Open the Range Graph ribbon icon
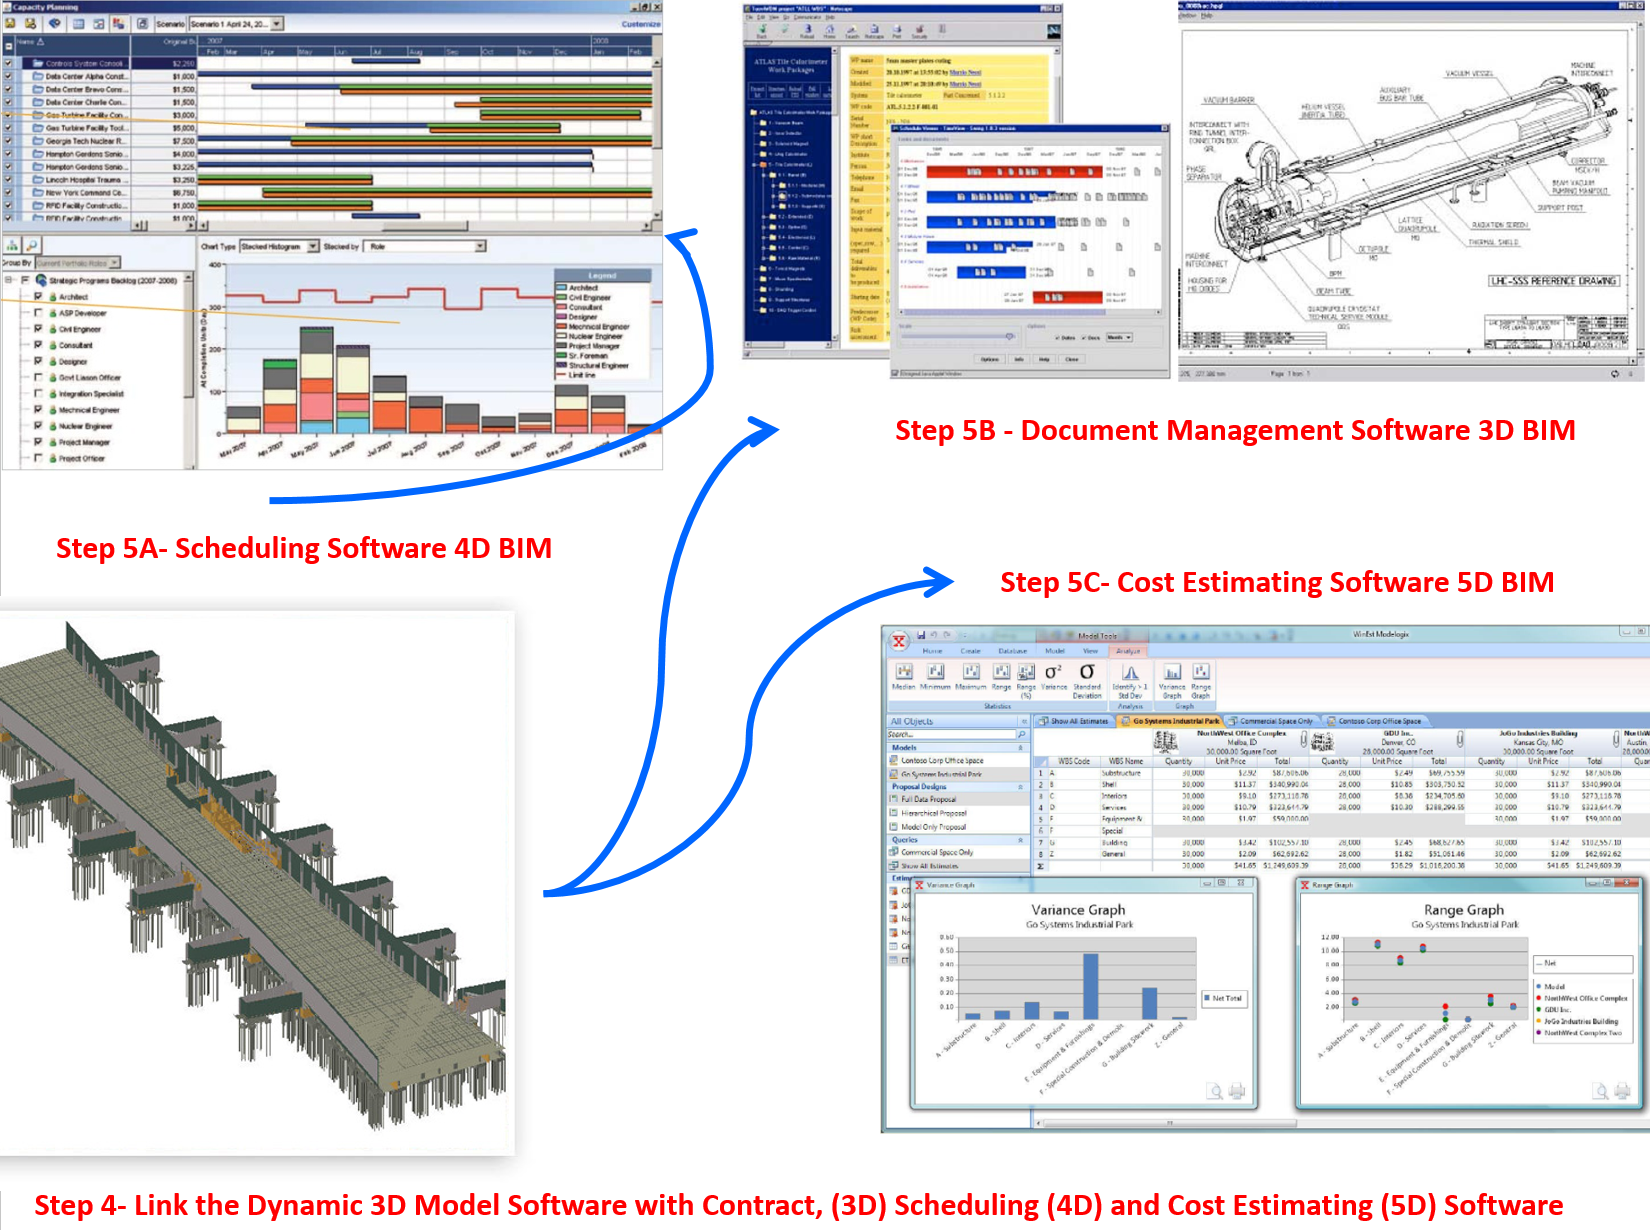1650x1230 pixels. pyautogui.click(x=1201, y=672)
